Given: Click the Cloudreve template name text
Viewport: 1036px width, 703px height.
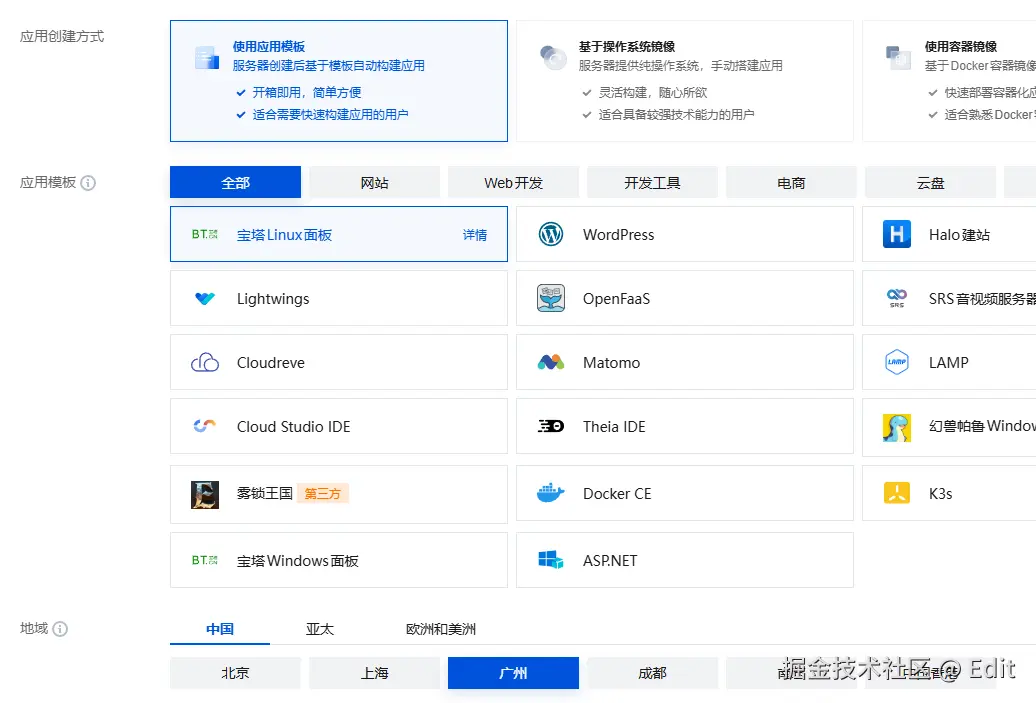Looking at the screenshot, I should pyautogui.click(x=271, y=363).
